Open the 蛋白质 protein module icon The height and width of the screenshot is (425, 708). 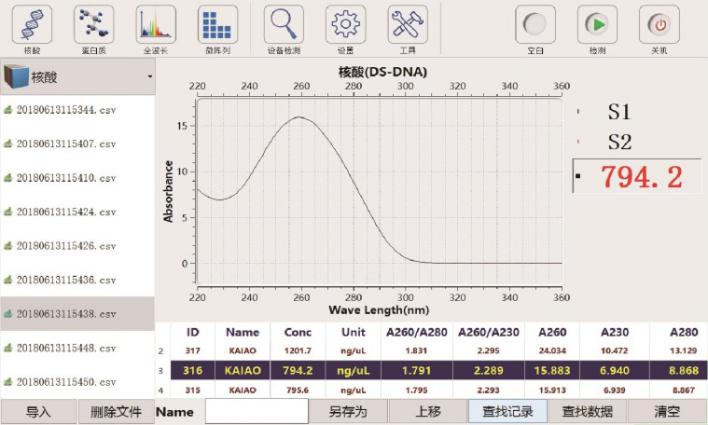pos(93,25)
